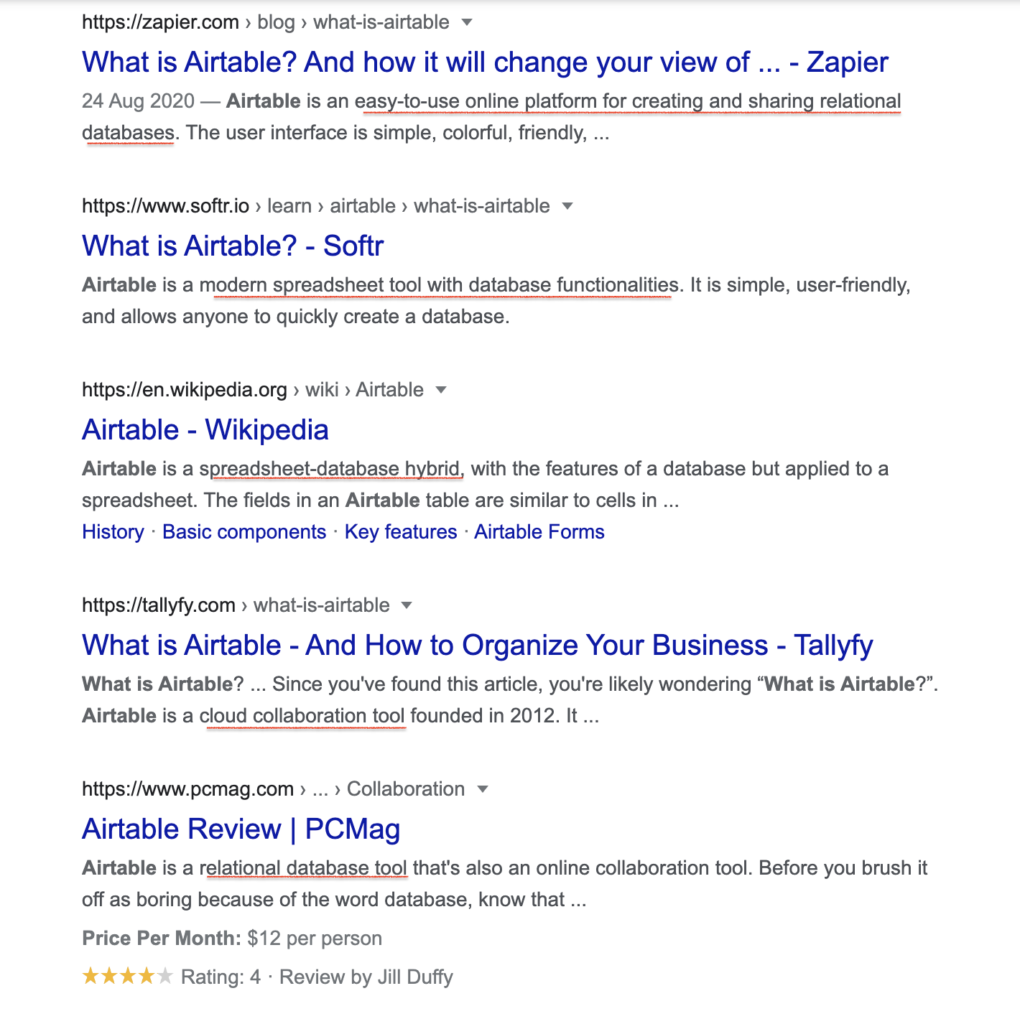Open the "Airtable Review | PCMag" article
Viewport: 1020px width, 1024px height.
tap(240, 829)
